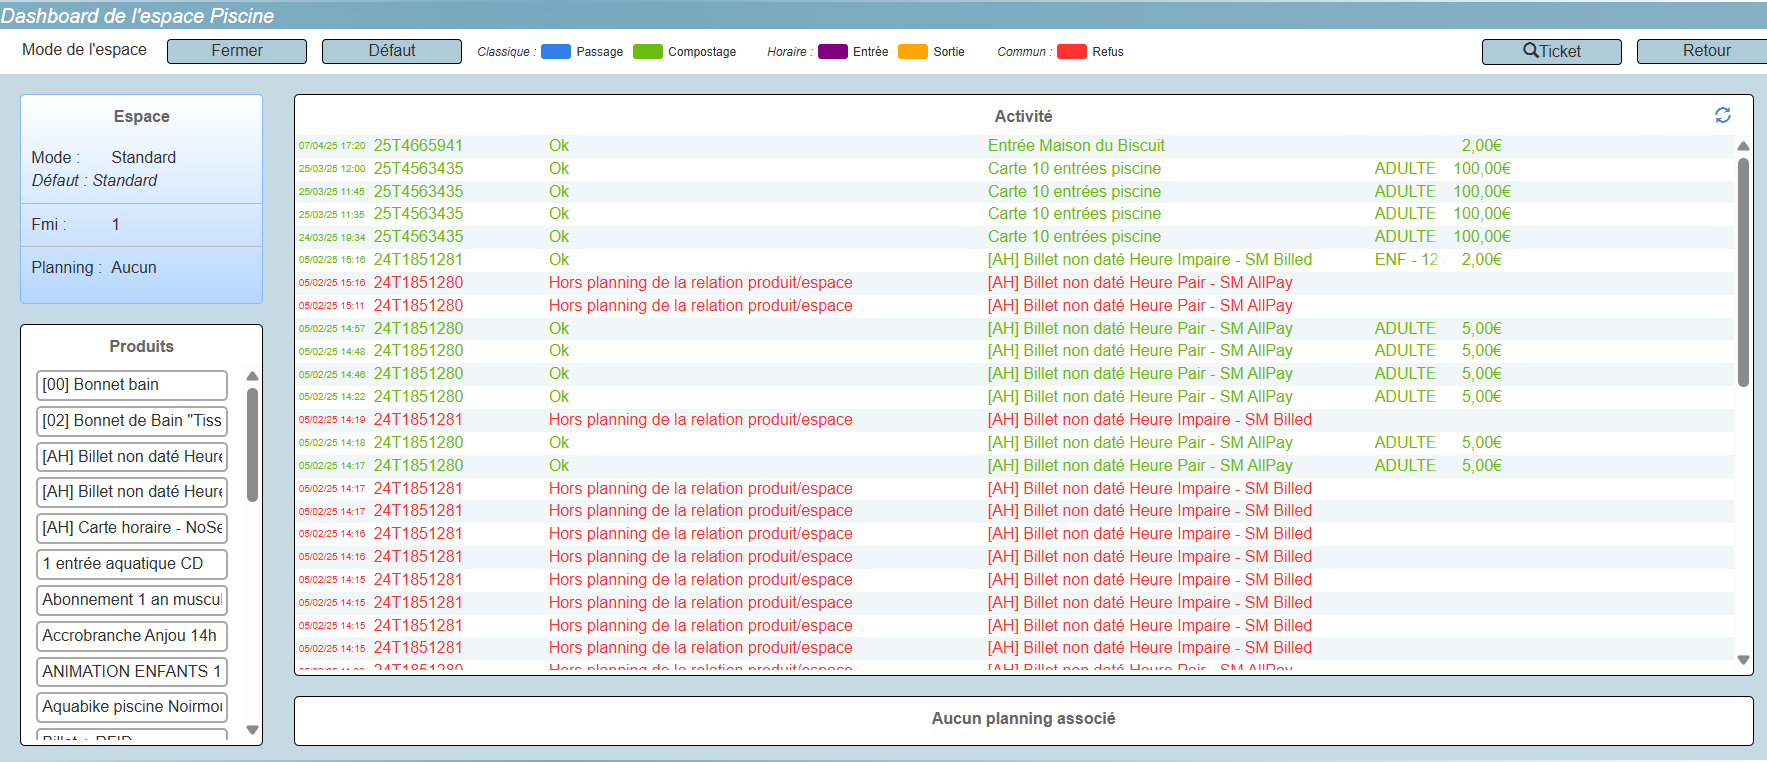Viewport: 1767px width, 762px height.
Task: Select ticket 25T4563435 dated 25/03/25 12:00
Action: (x=418, y=169)
